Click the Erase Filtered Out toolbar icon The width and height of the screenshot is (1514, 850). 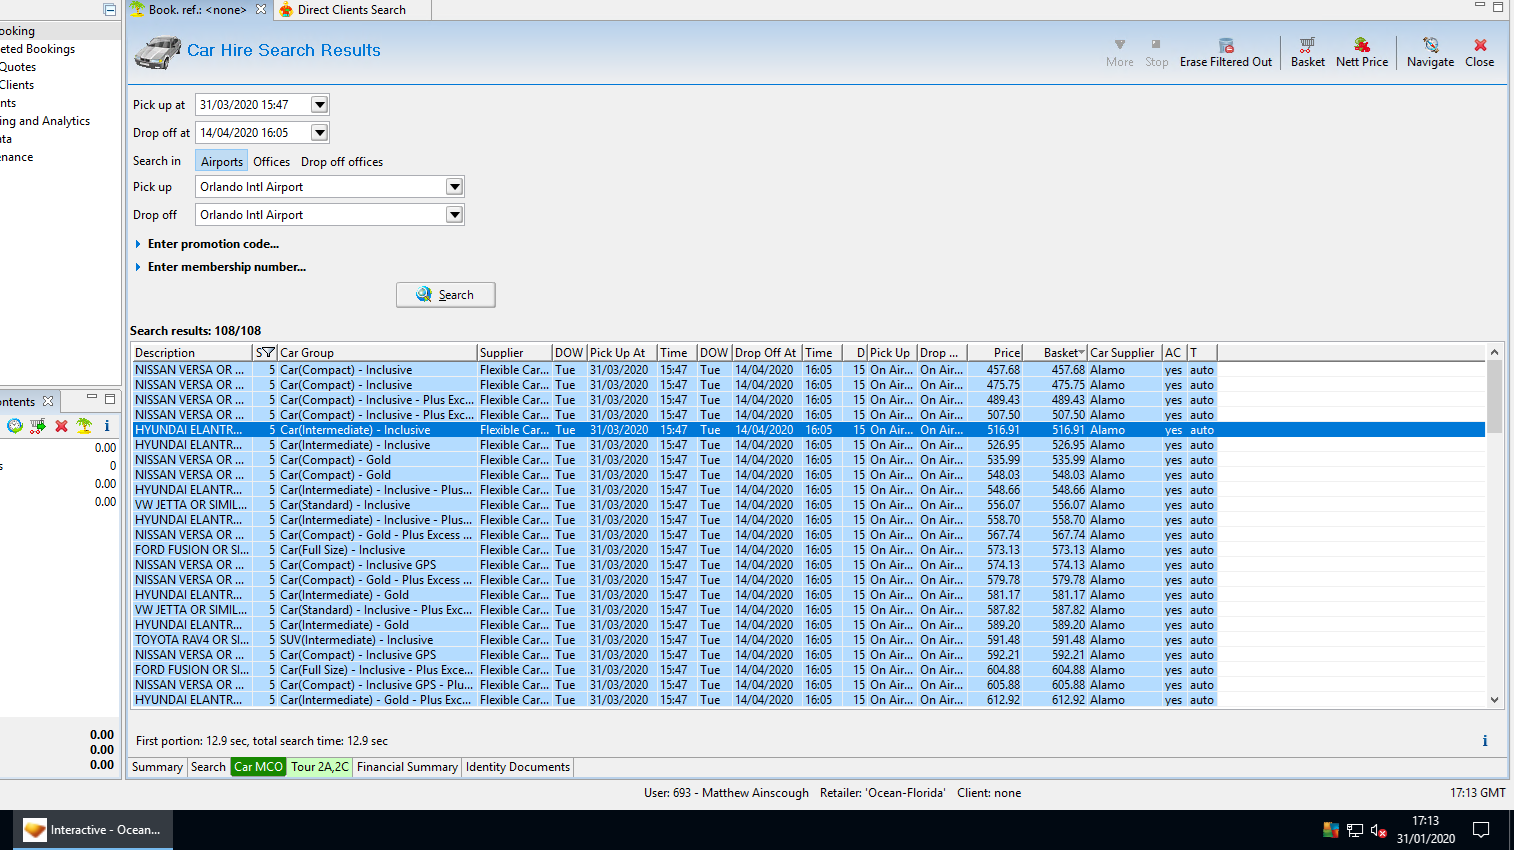(x=1226, y=45)
